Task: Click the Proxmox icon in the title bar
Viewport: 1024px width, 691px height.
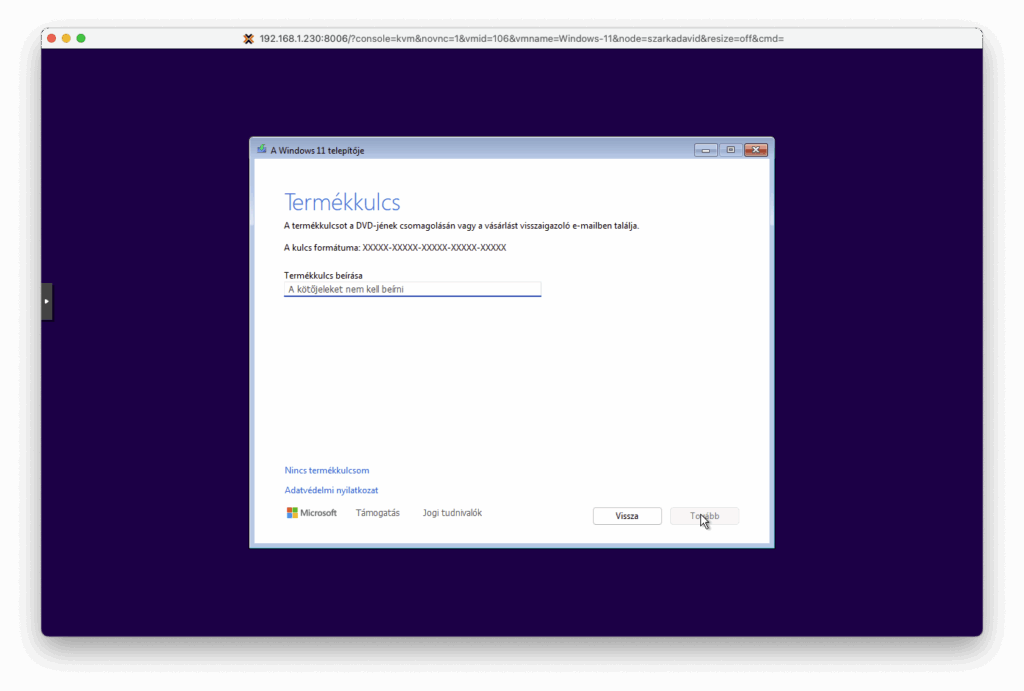Action: coord(248,39)
